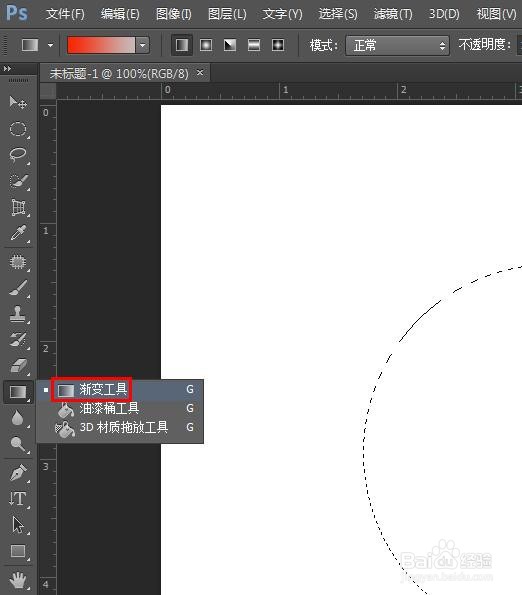Screen dimensions: 522x595
Task: Select the Dodge tool
Action: (x=18, y=444)
